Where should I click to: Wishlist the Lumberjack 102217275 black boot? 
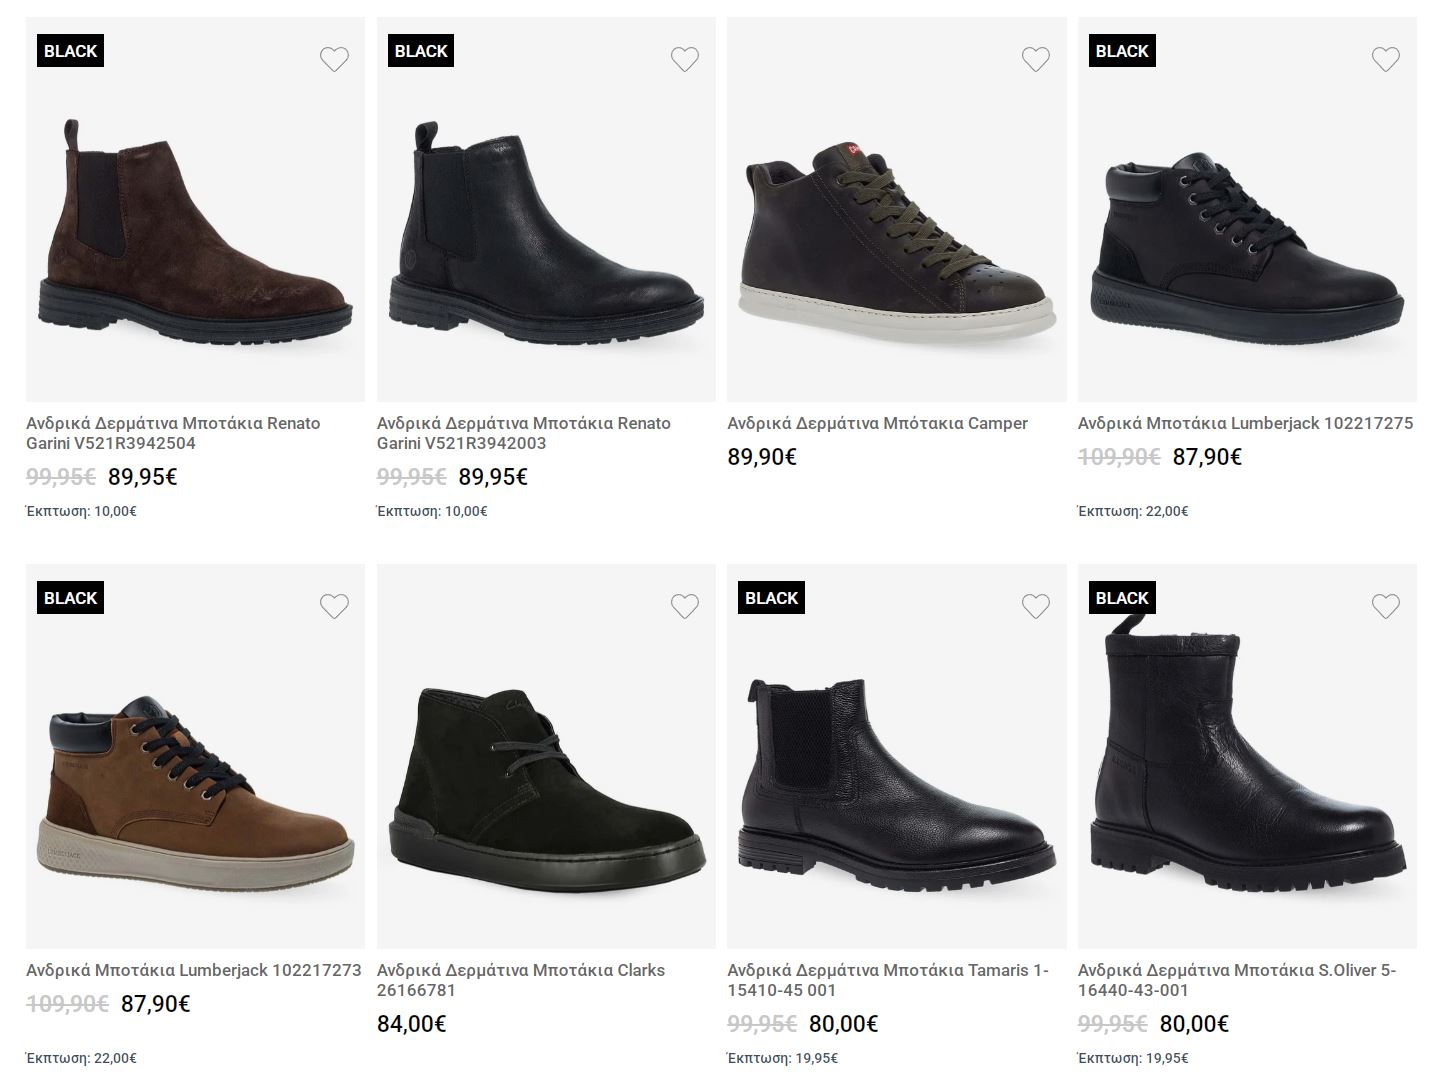(x=1385, y=60)
